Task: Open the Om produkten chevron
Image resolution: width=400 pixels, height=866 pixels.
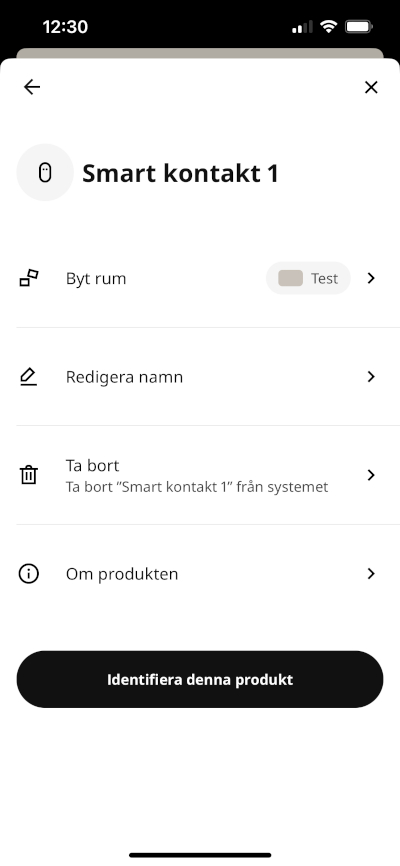Action: tap(371, 574)
